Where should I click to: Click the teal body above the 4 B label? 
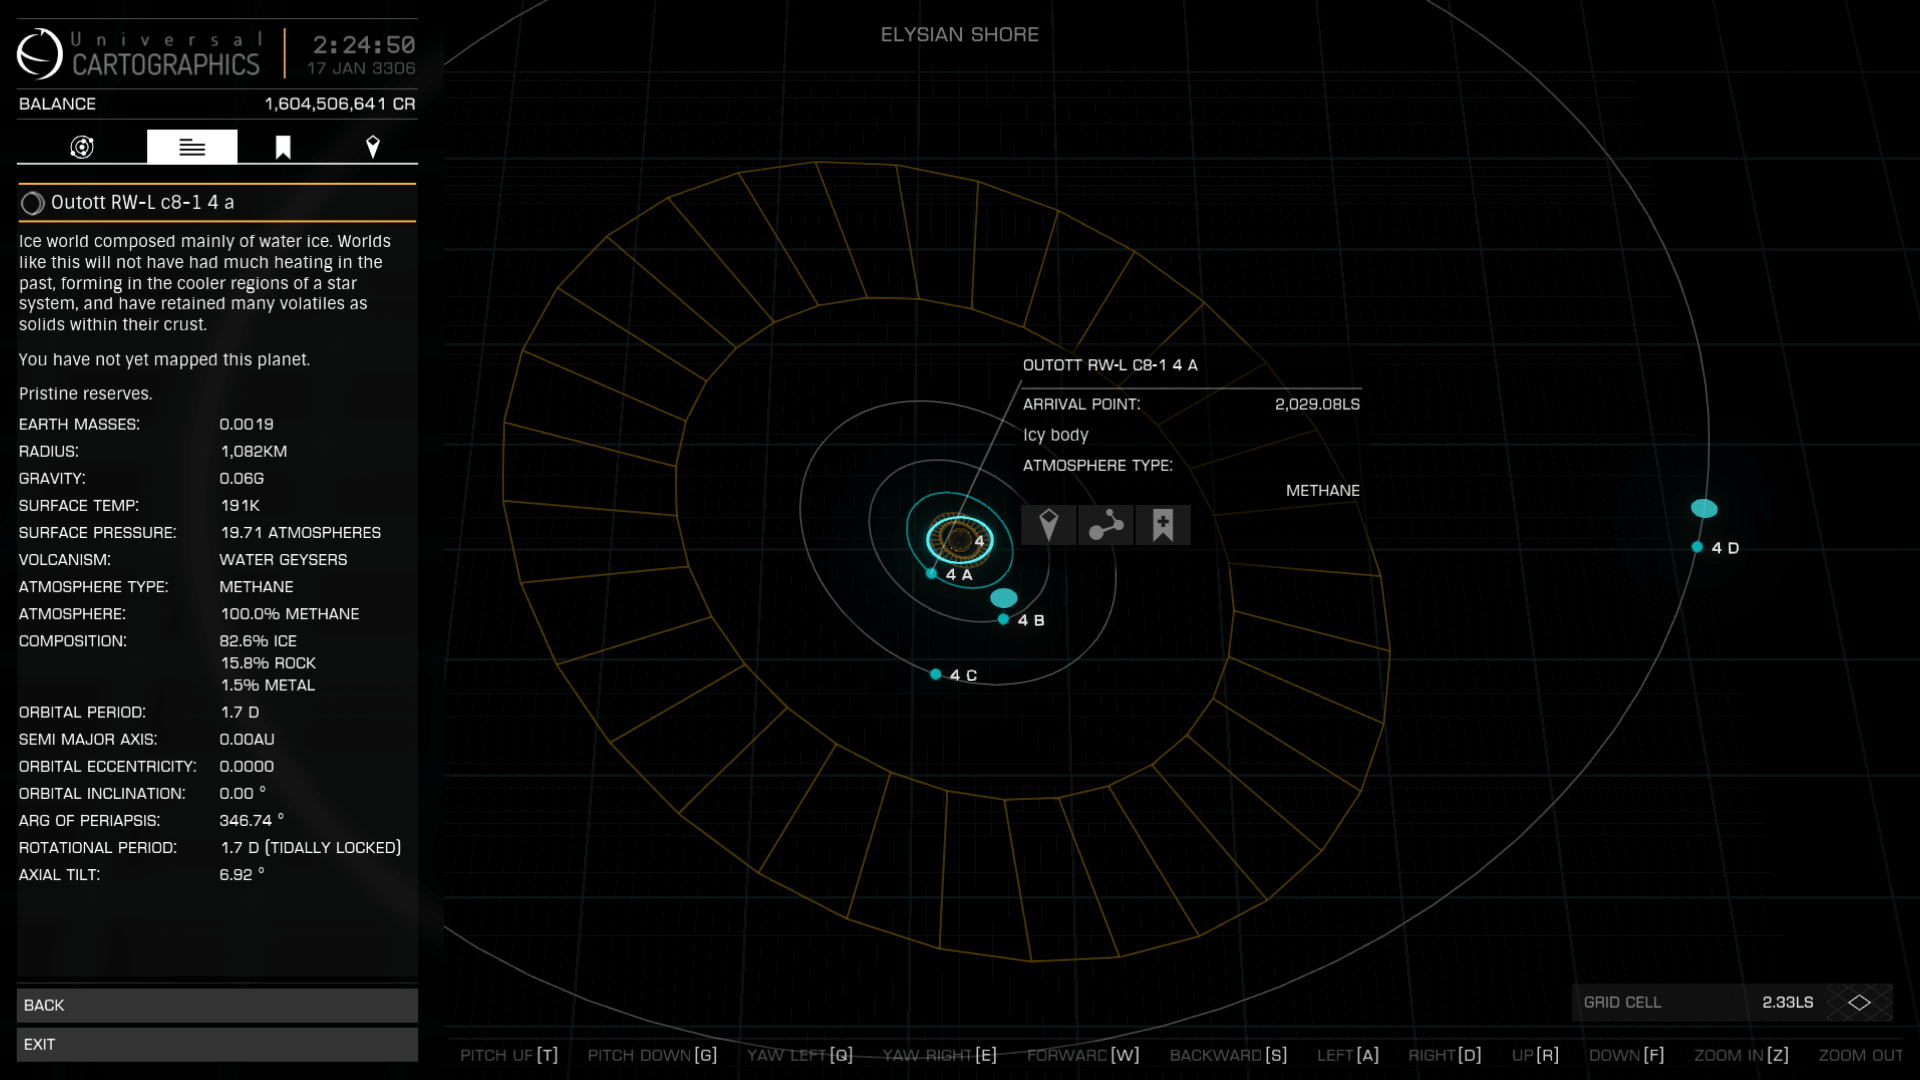coord(1004,598)
